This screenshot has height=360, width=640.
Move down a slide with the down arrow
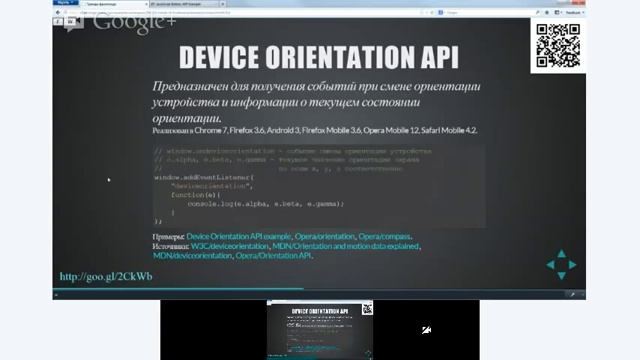click(x=562, y=276)
